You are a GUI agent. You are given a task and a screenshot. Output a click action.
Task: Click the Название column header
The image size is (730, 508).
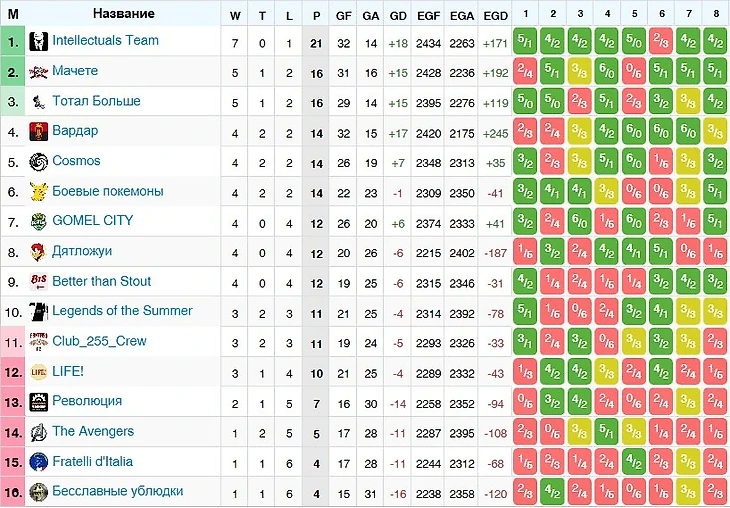tap(123, 14)
